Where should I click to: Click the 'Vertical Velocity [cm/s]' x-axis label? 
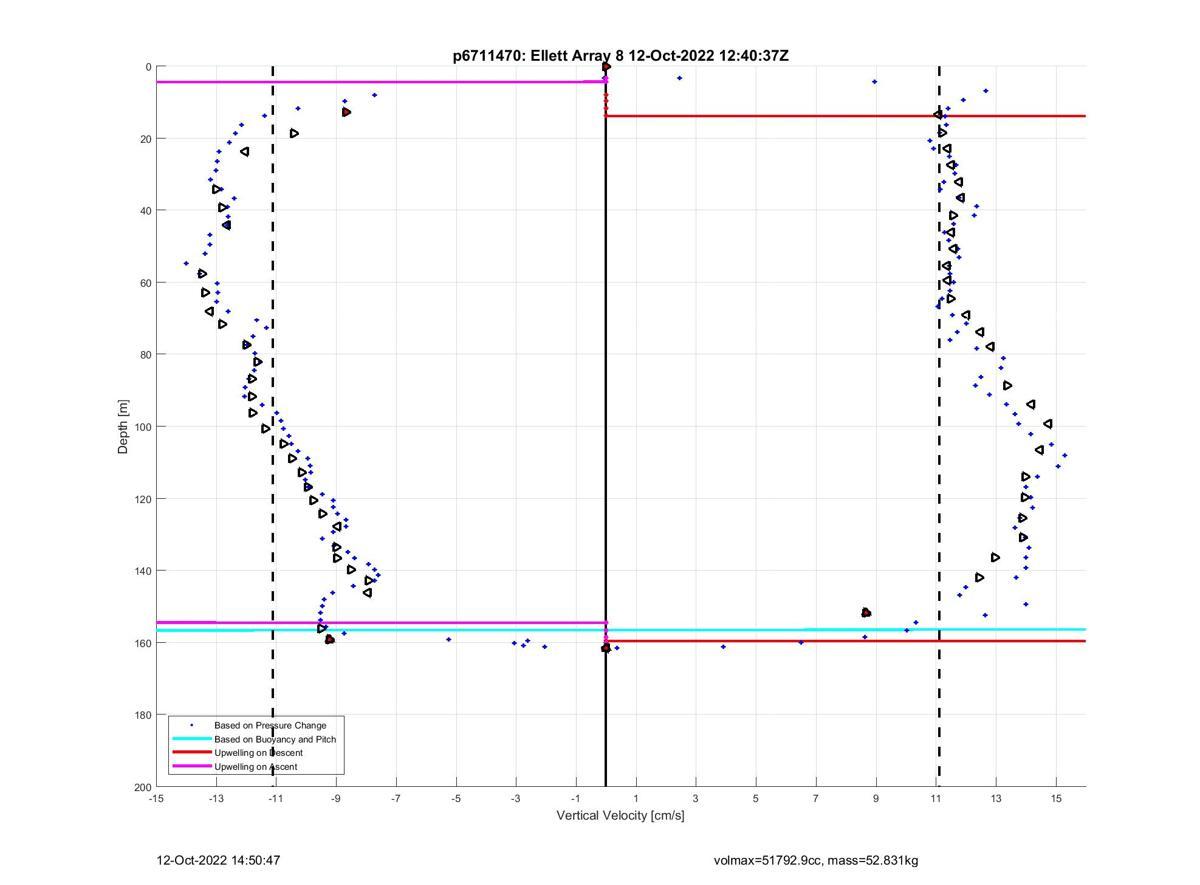click(620, 815)
